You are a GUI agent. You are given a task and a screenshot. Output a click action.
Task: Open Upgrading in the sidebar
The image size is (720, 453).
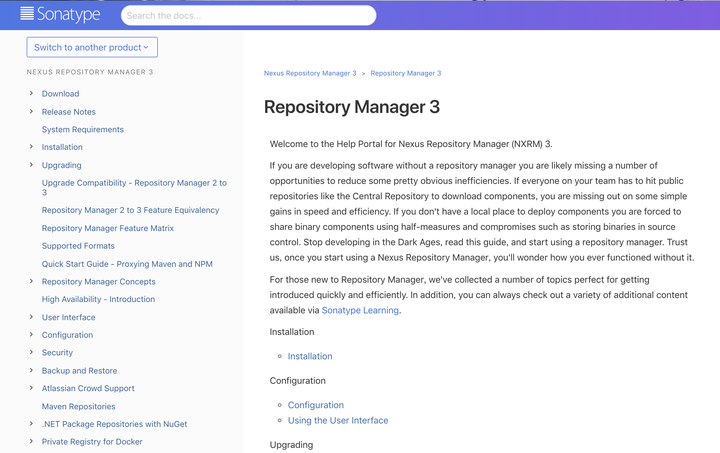(62, 165)
